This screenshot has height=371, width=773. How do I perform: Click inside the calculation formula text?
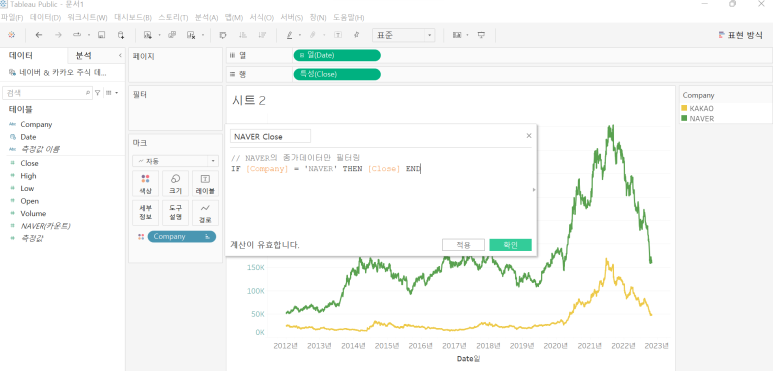click(325, 169)
